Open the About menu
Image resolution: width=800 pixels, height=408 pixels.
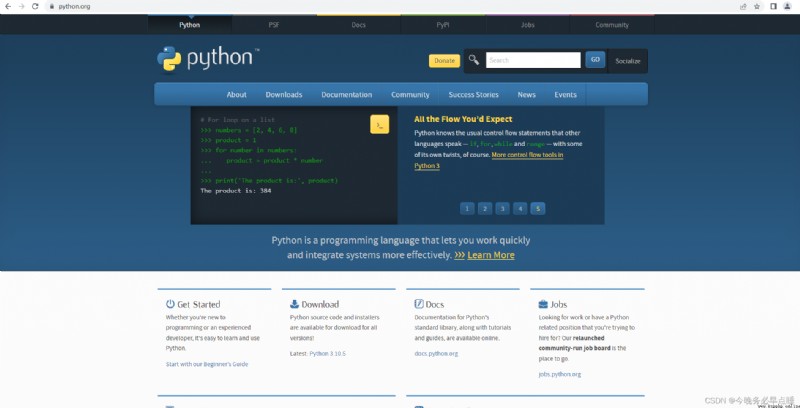point(237,95)
